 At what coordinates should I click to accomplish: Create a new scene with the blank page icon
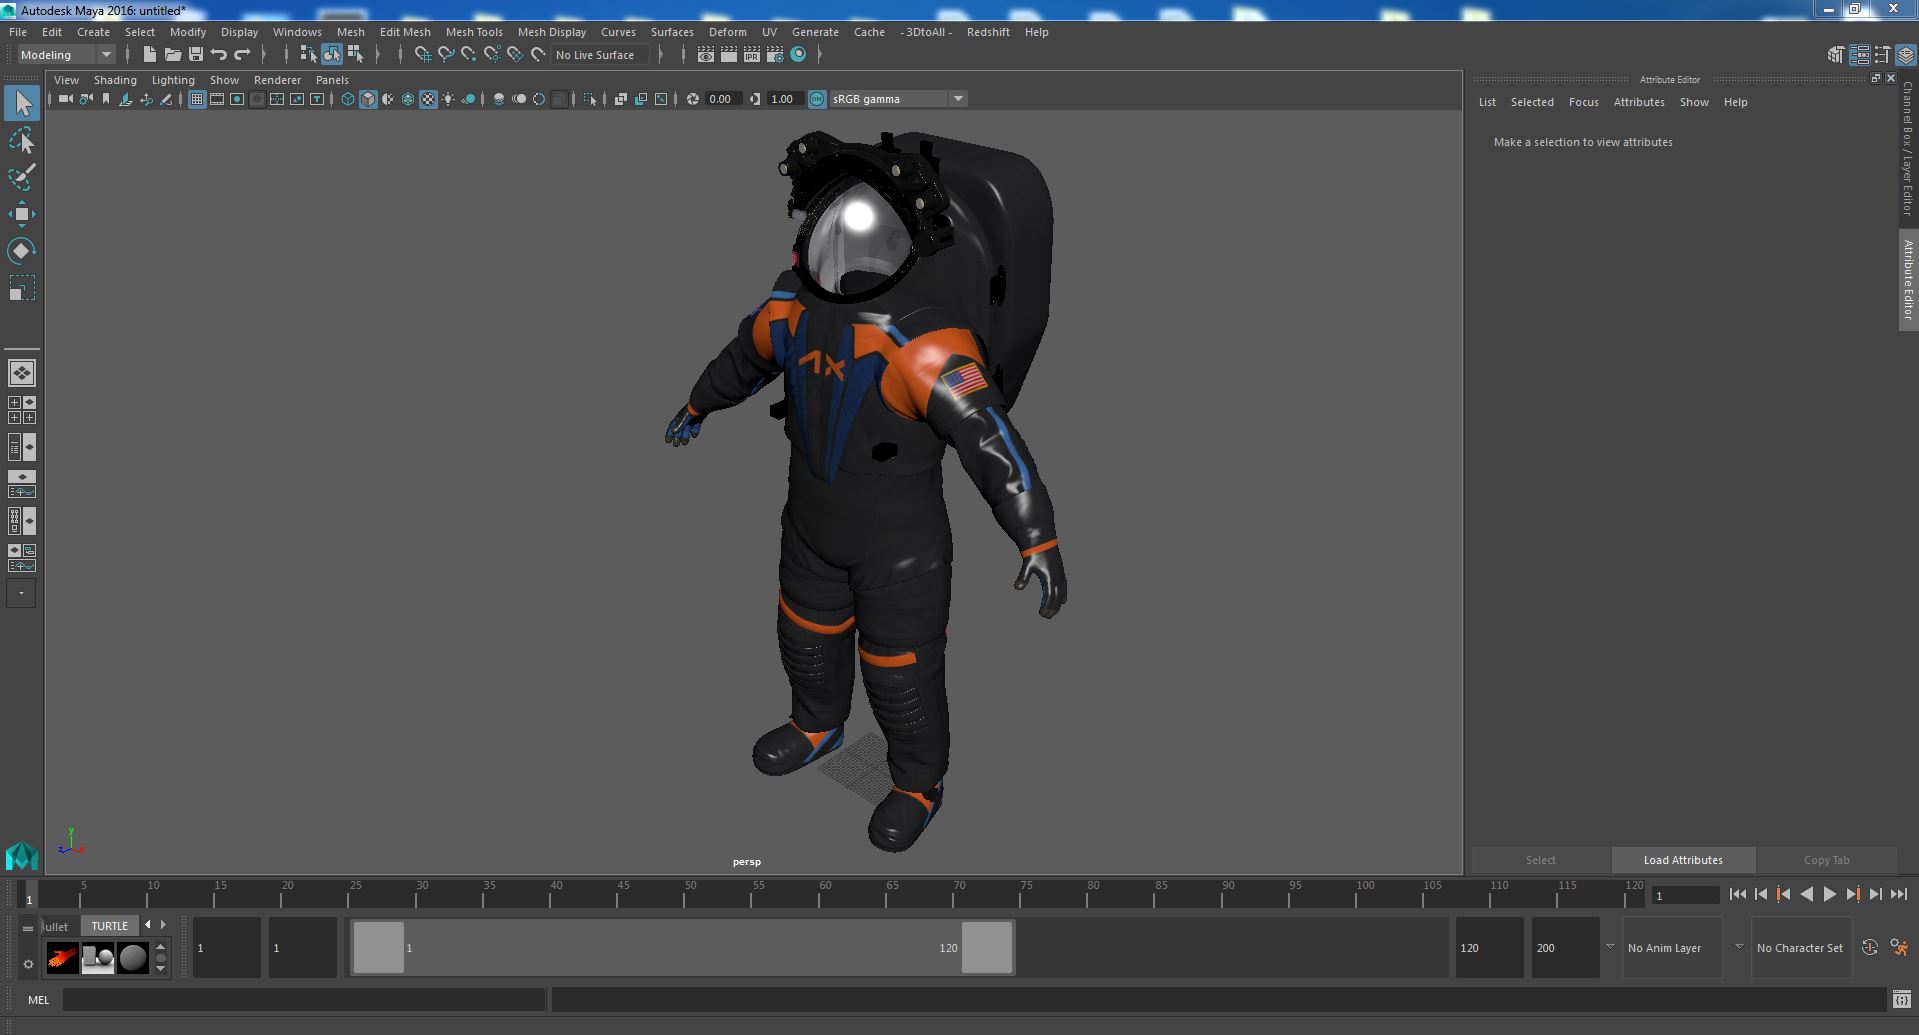(150, 55)
